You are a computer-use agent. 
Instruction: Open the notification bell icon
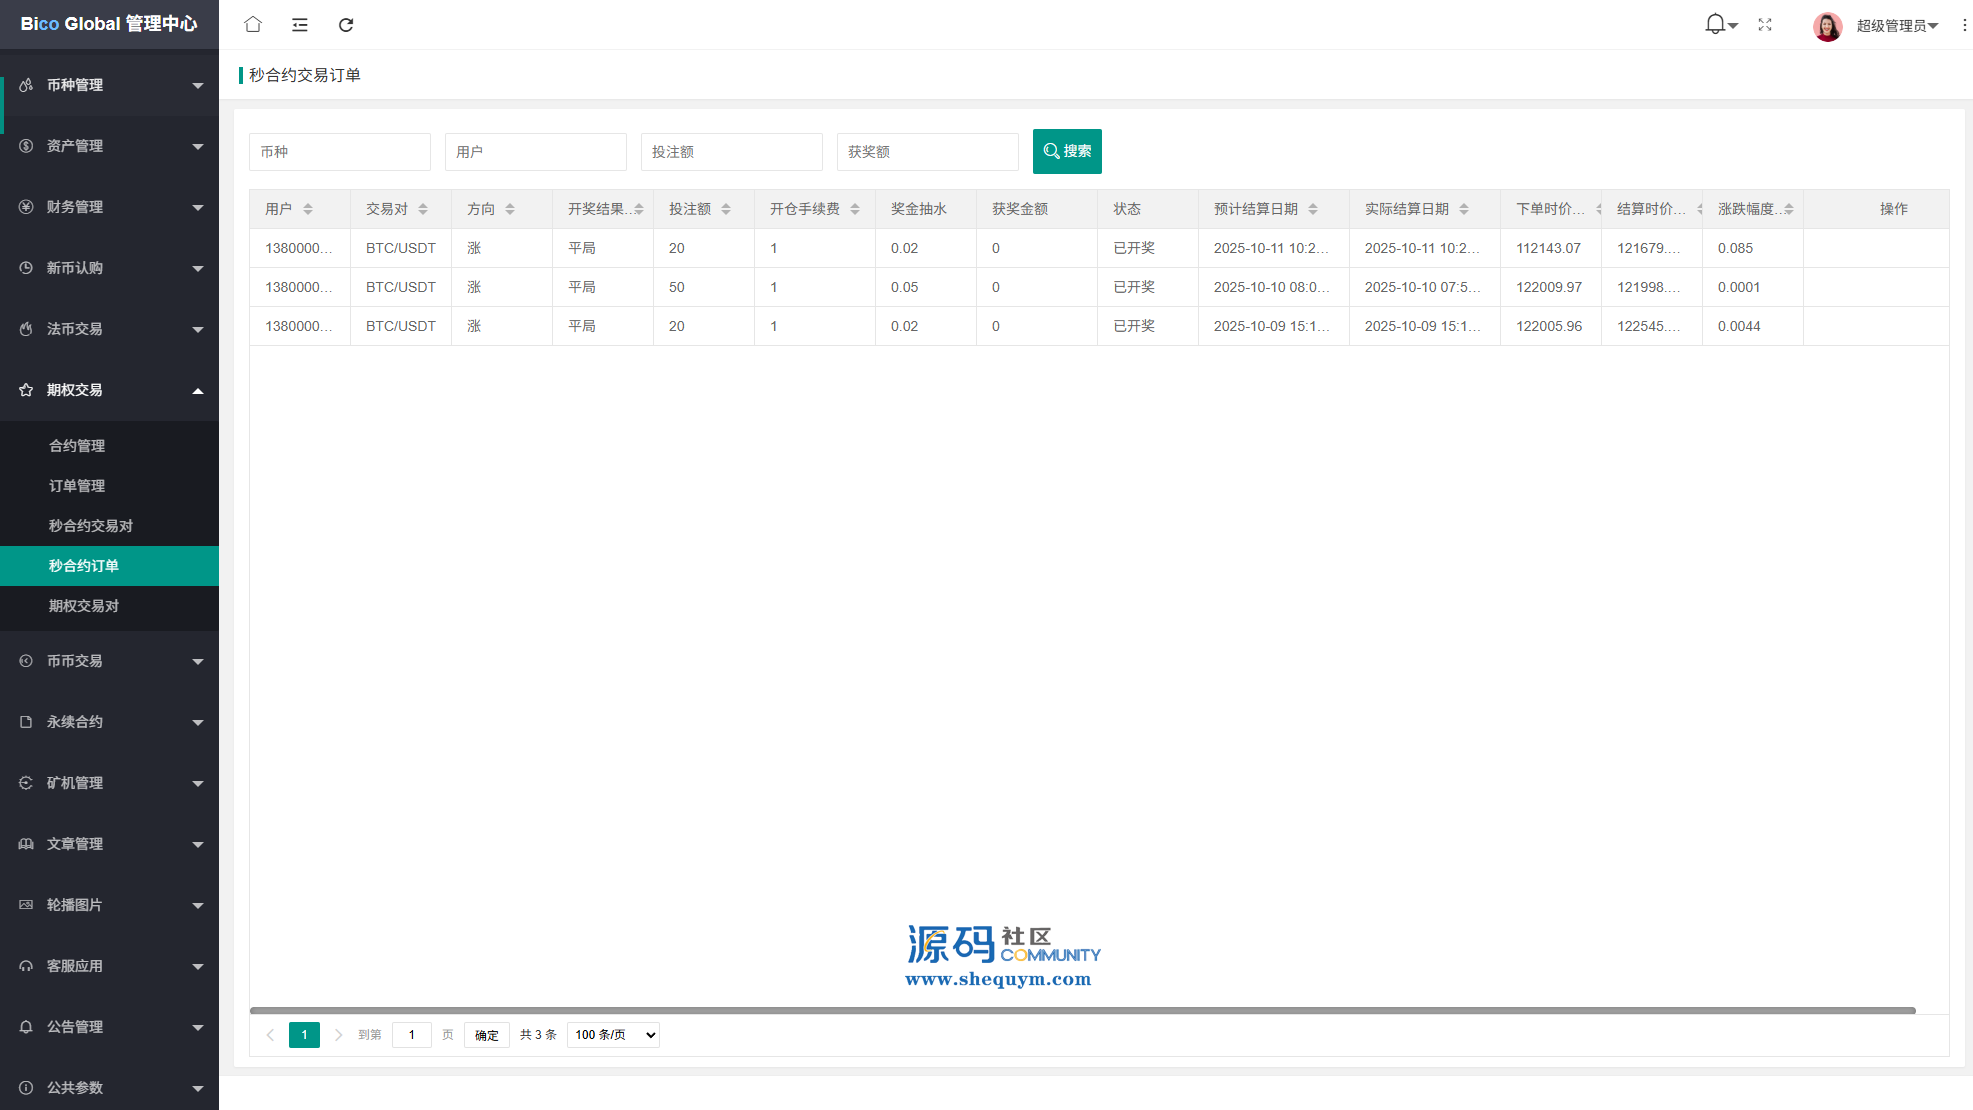pyautogui.click(x=1715, y=24)
